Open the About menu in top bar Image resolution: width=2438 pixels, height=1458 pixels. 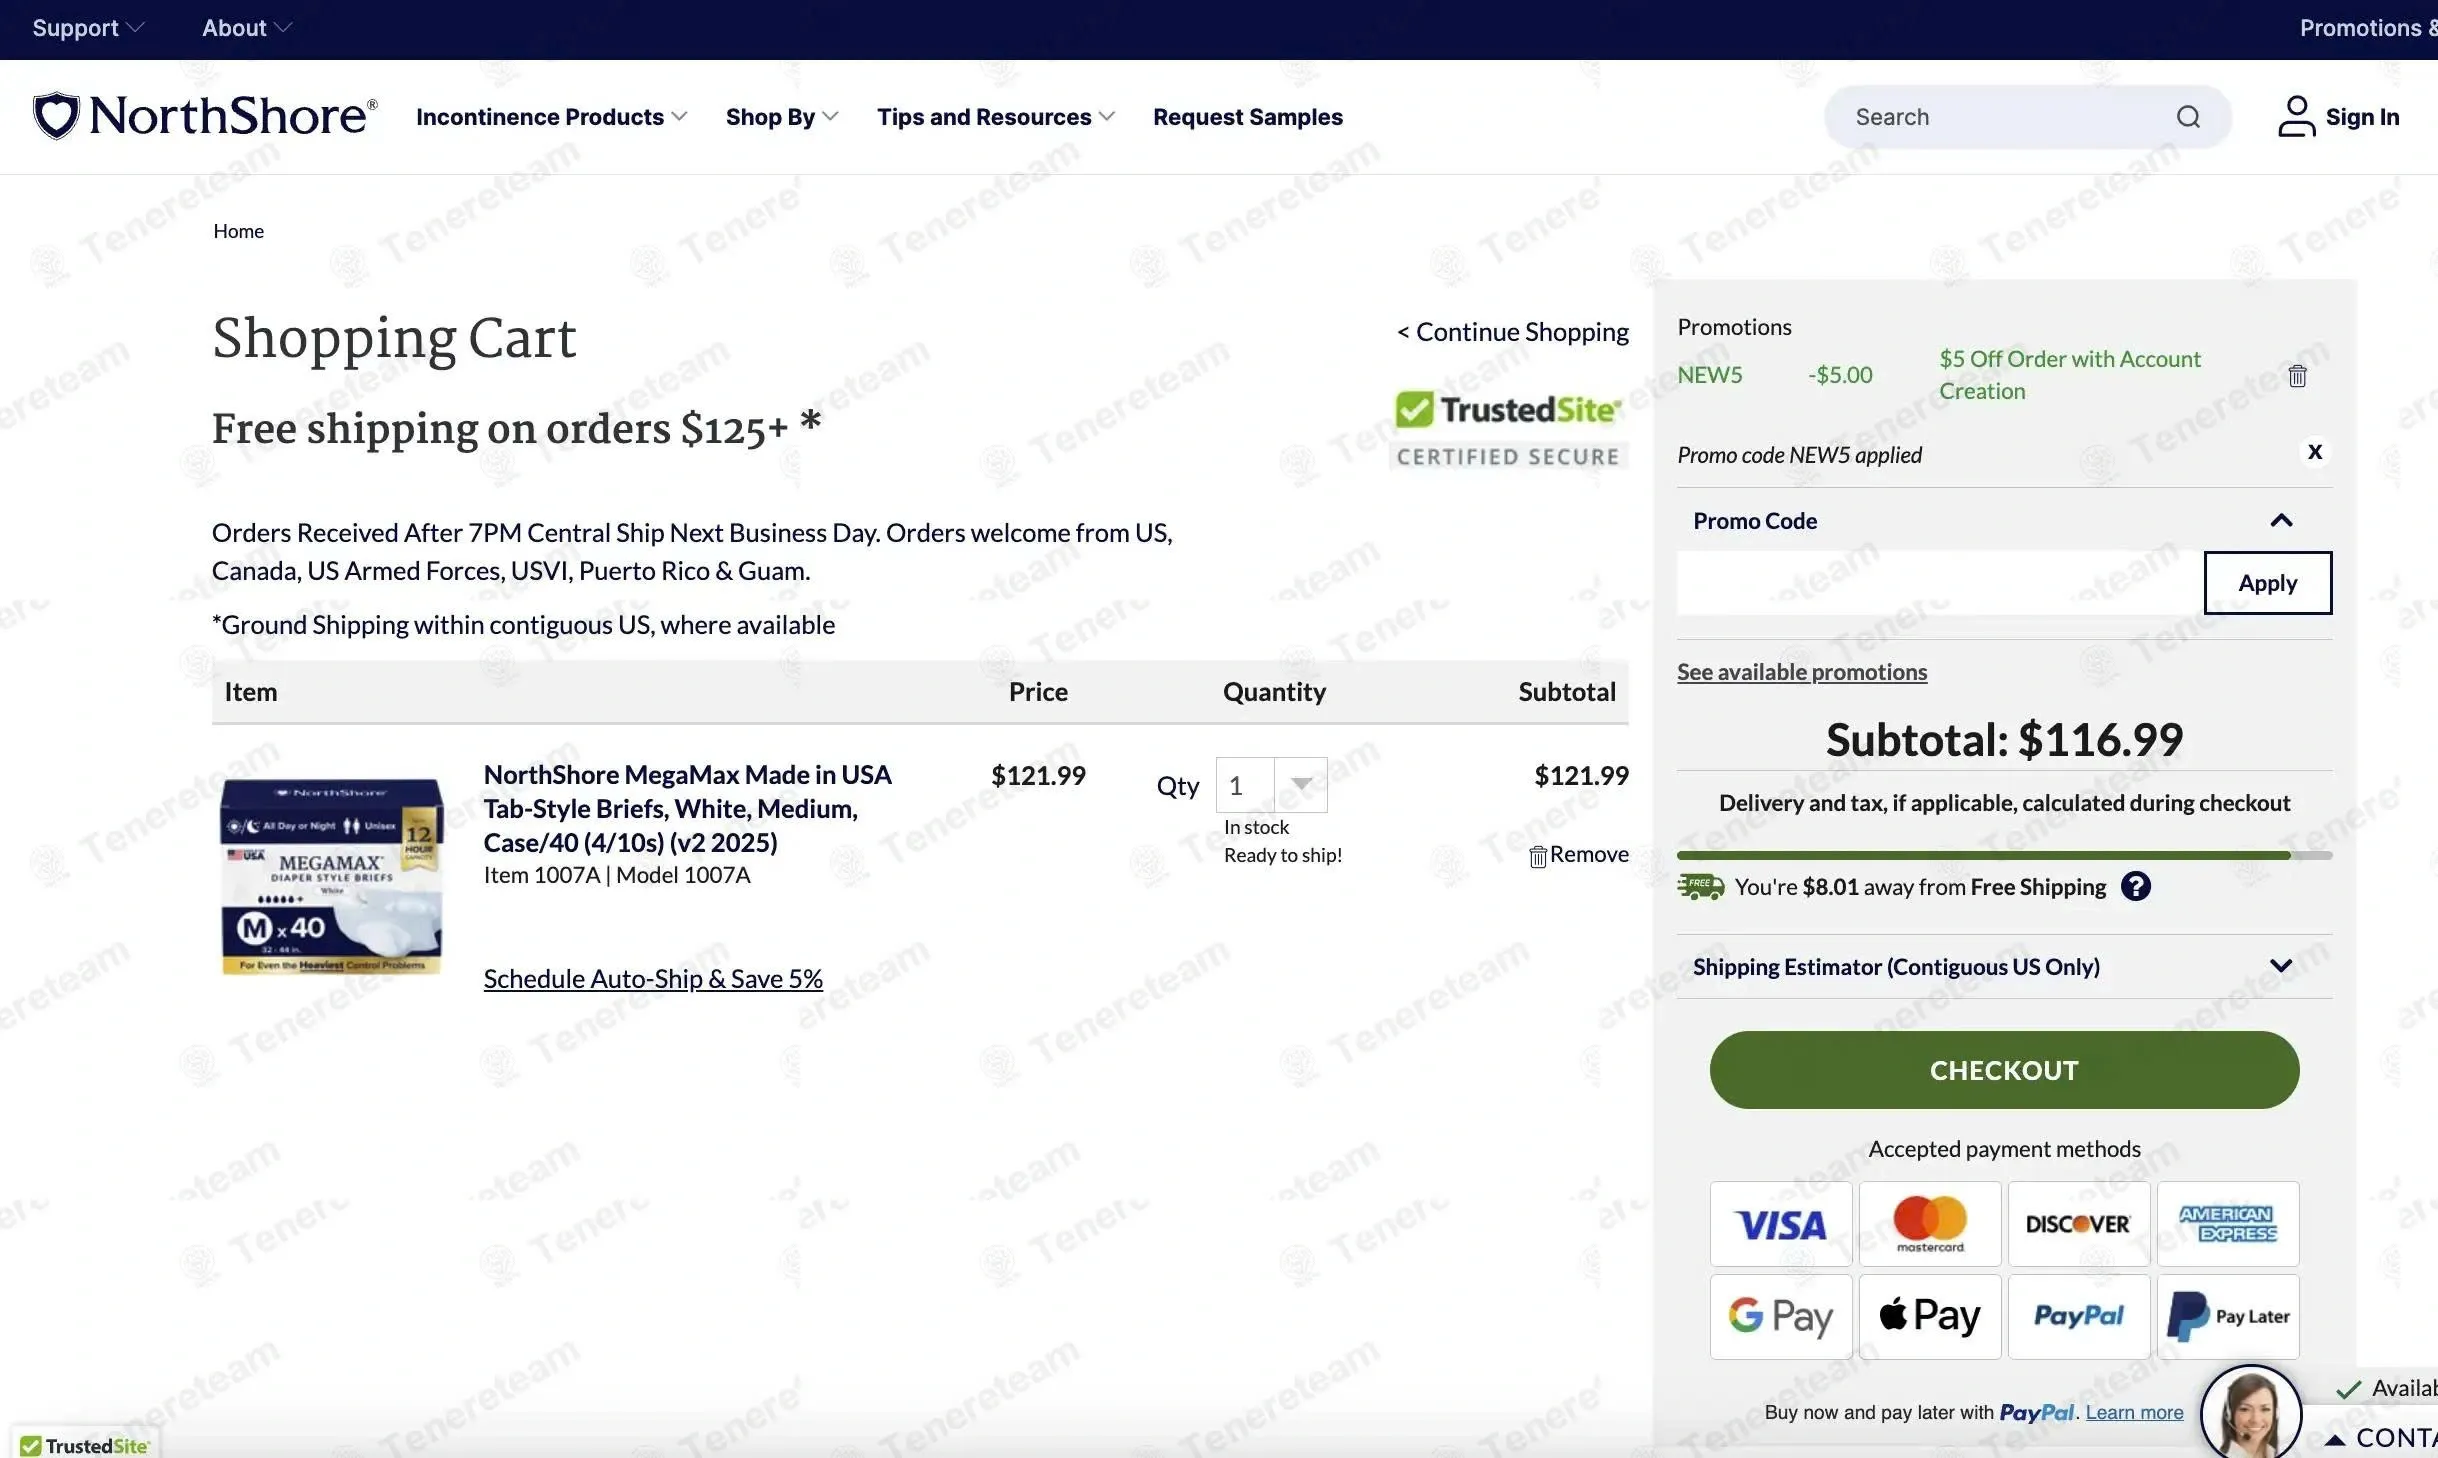(x=247, y=28)
